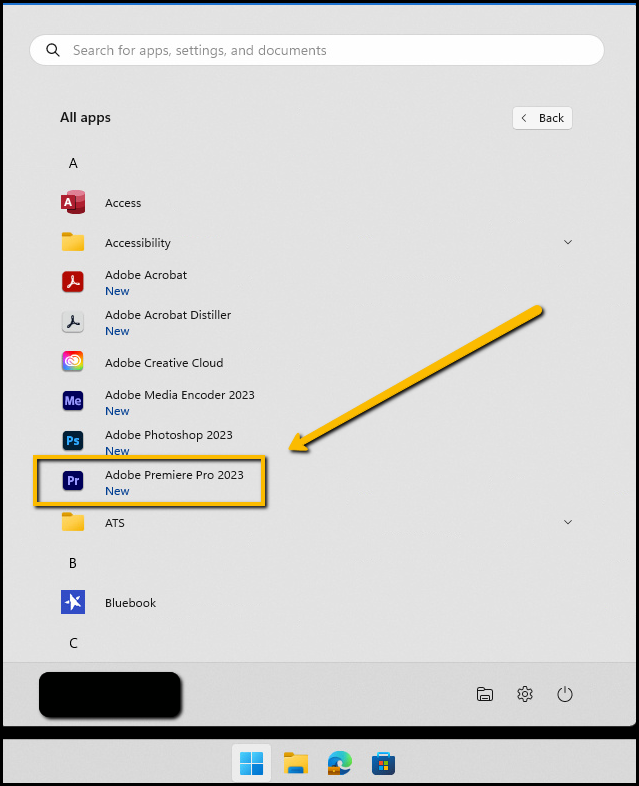Image resolution: width=639 pixels, height=786 pixels.
Task: Click the Adobe Creative Cloud label
Action: click(x=164, y=362)
